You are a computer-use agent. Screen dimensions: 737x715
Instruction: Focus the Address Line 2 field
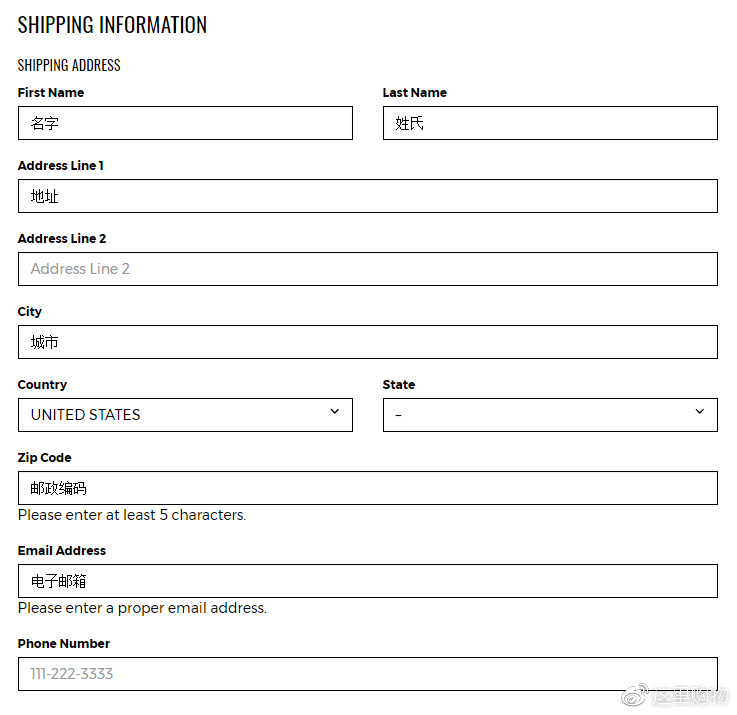368,269
